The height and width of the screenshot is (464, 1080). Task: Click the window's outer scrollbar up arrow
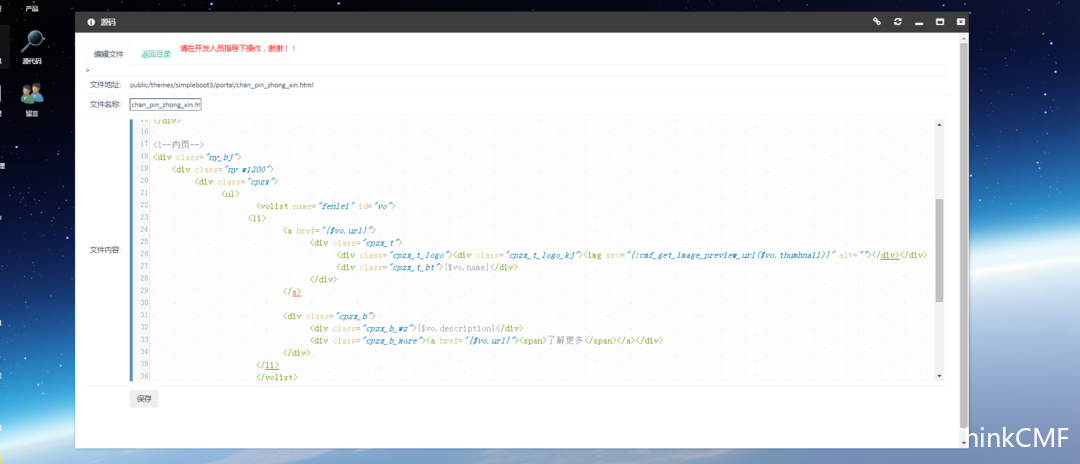(964, 37)
